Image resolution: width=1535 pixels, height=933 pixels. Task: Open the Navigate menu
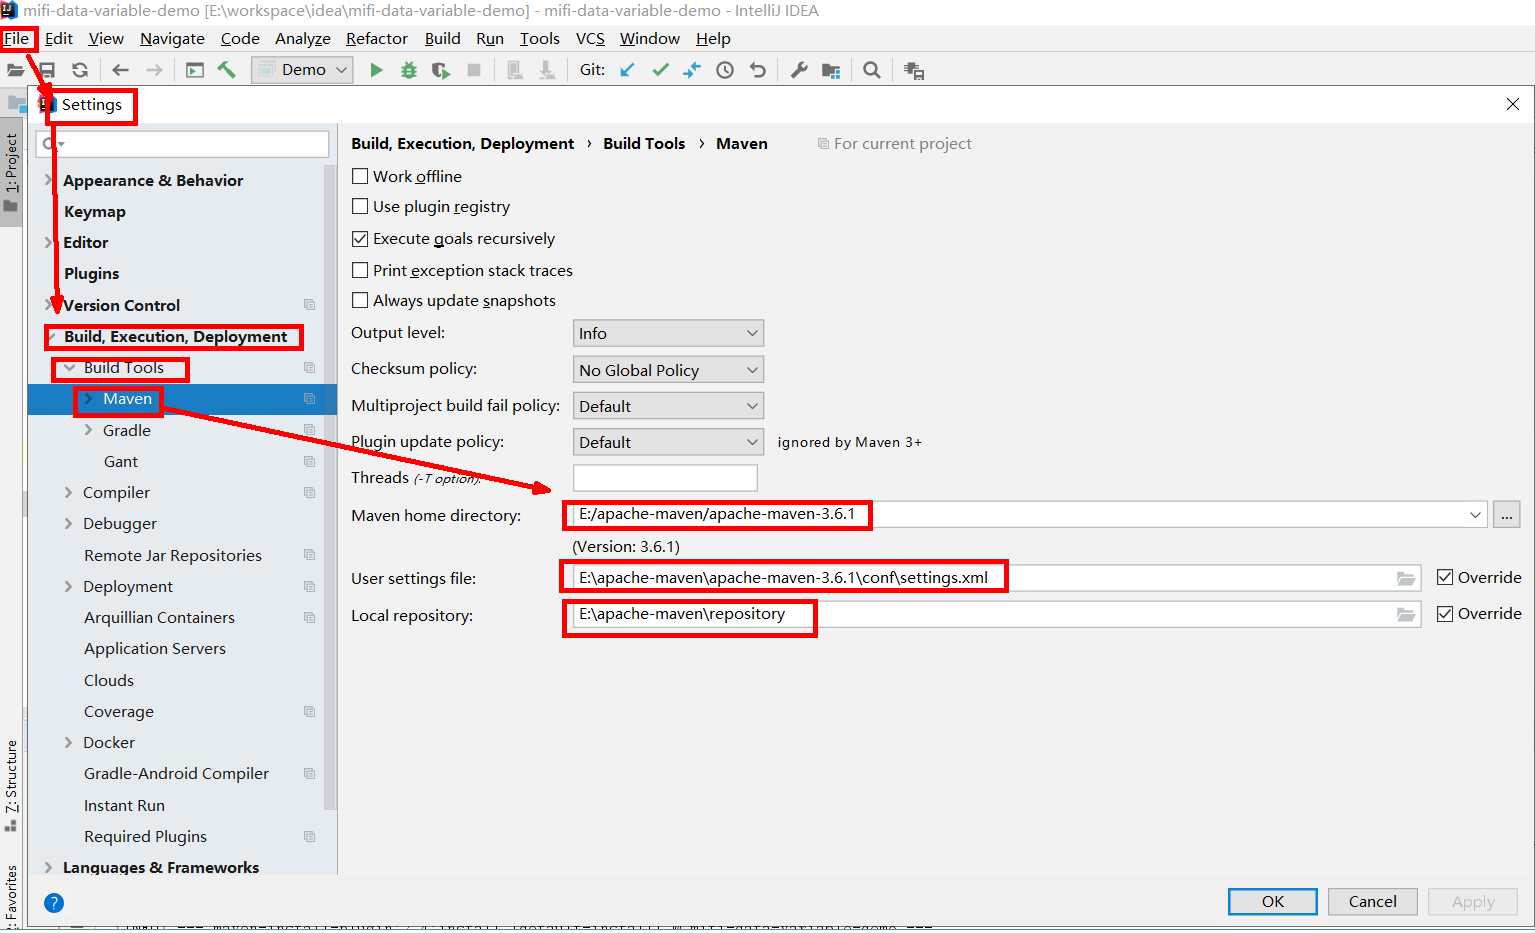[172, 38]
